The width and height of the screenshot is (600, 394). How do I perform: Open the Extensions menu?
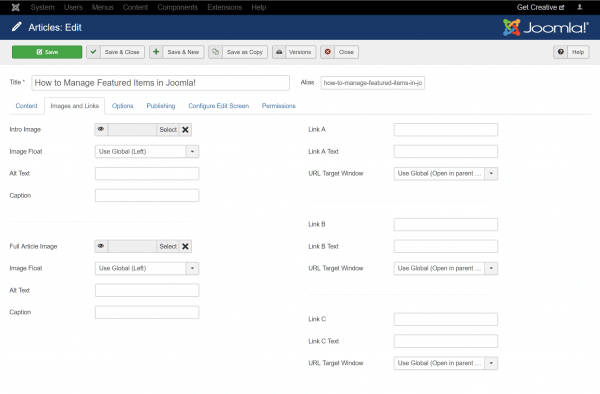(225, 7)
